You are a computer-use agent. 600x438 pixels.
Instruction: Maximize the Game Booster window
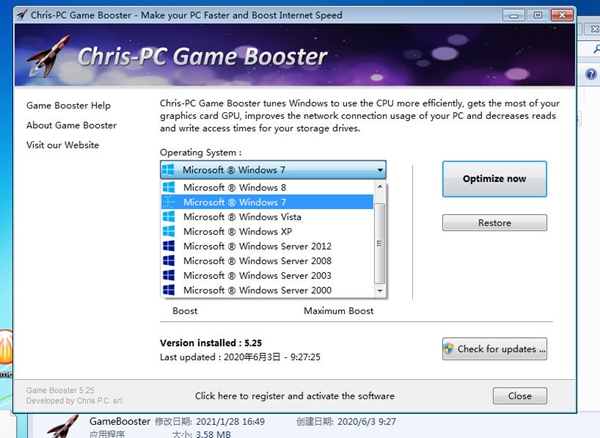[538, 15]
